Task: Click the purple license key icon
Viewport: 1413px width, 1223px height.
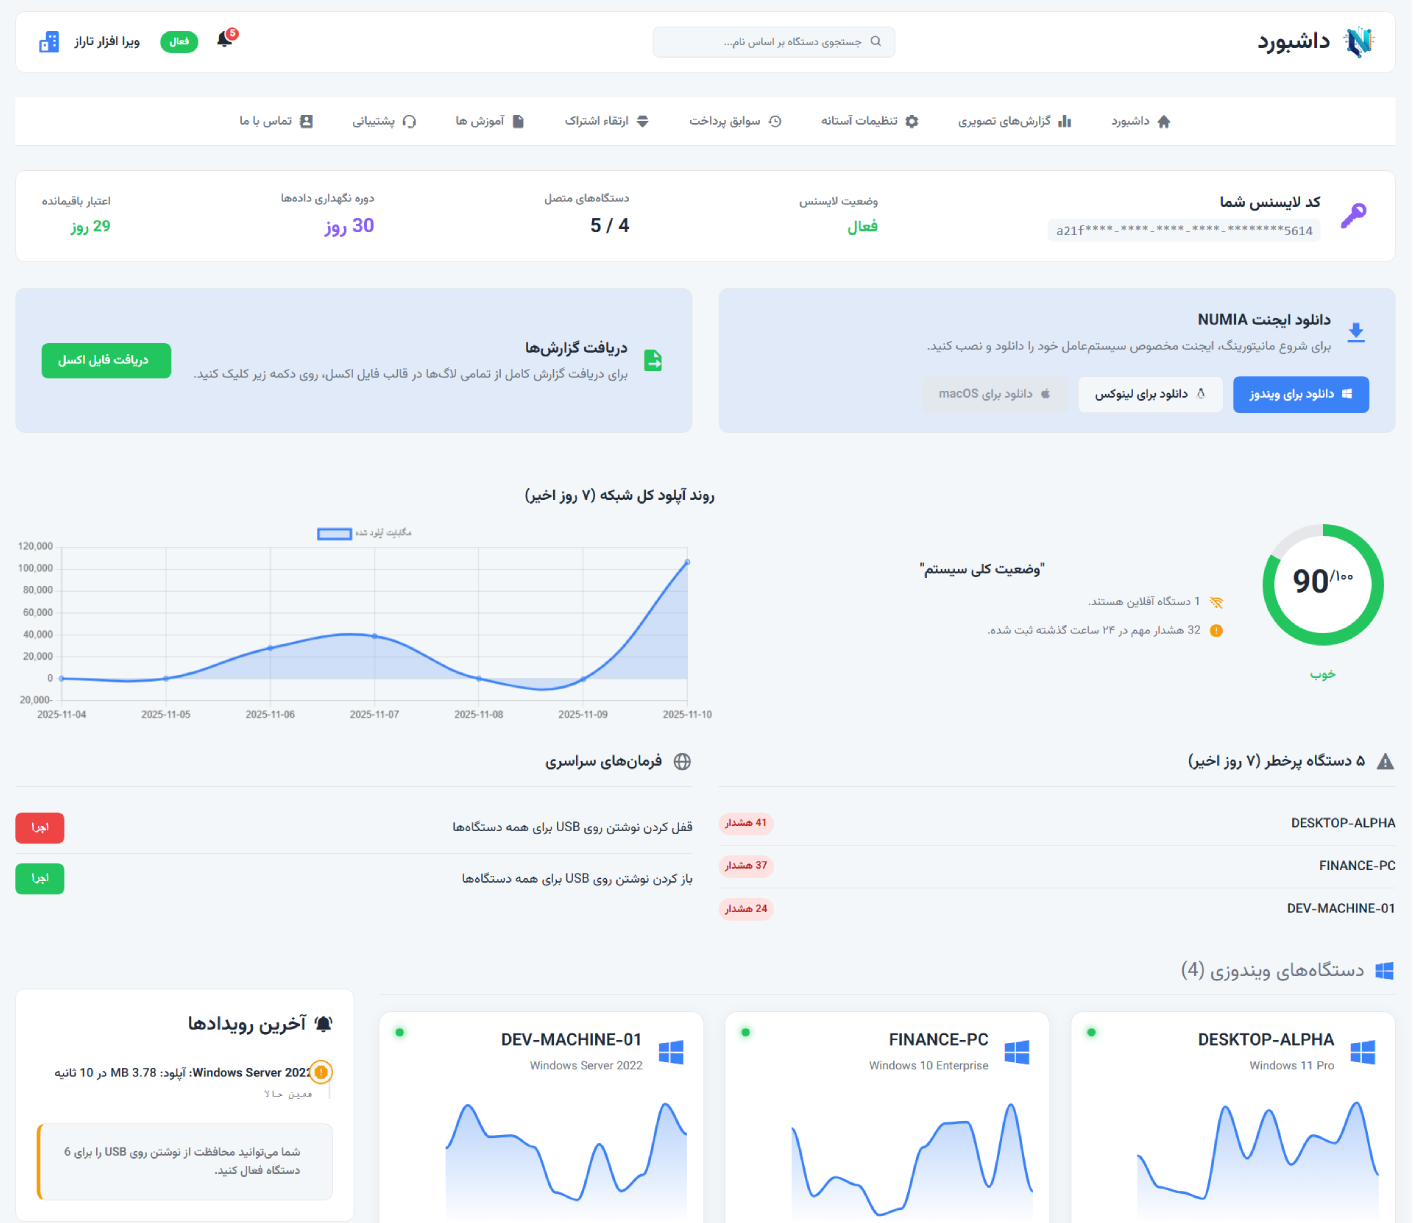Action: tap(1353, 215)
